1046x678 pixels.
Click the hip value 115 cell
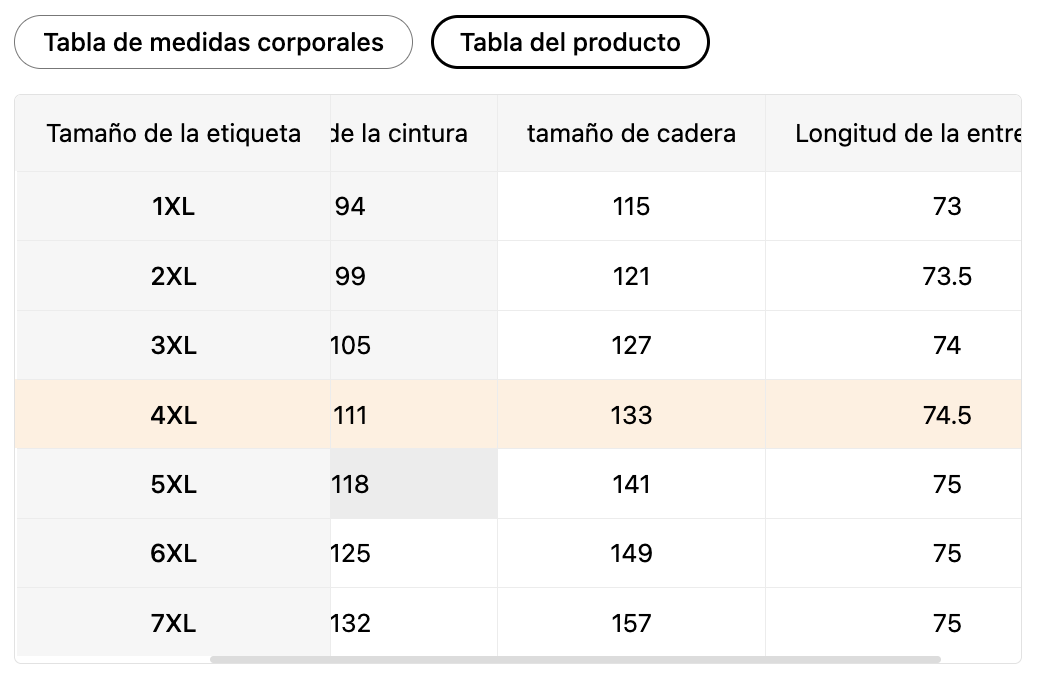click(x=631, y=206)
